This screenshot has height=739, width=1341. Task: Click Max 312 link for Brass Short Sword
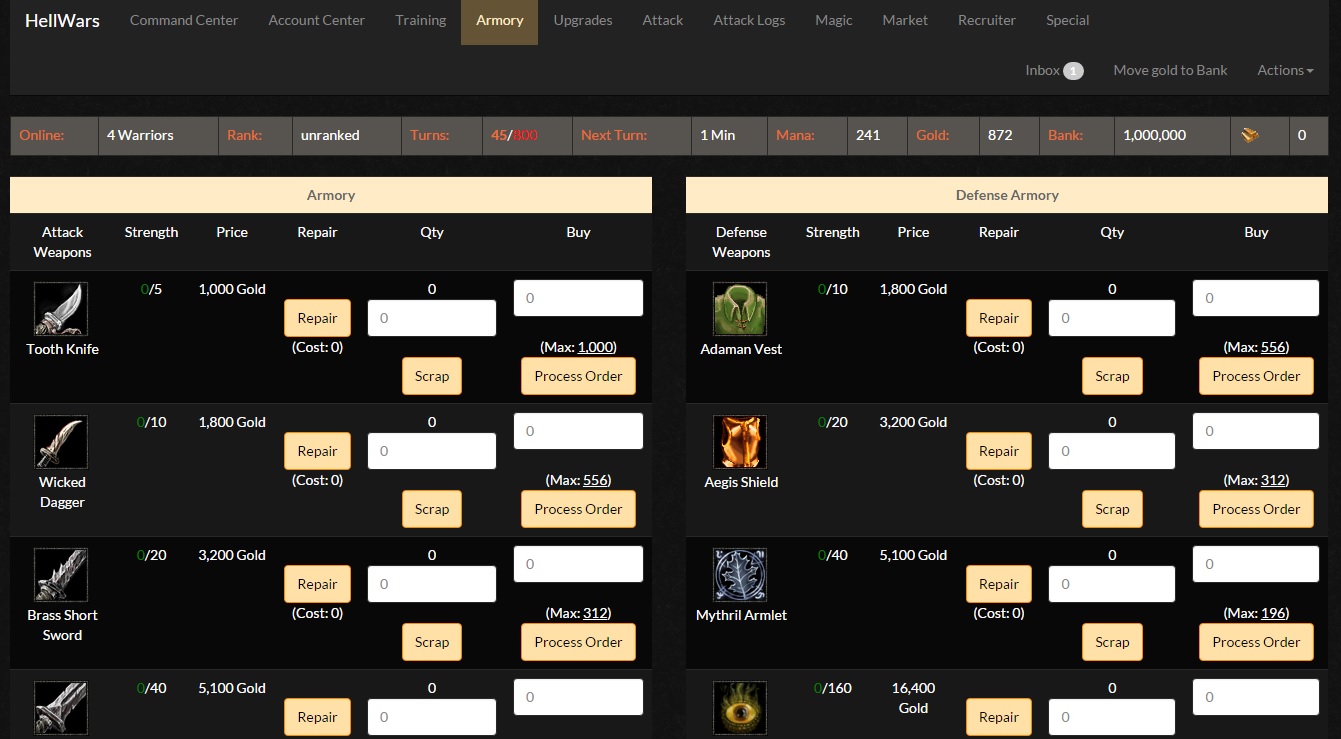pyautogui.click(x=596, y=613)
